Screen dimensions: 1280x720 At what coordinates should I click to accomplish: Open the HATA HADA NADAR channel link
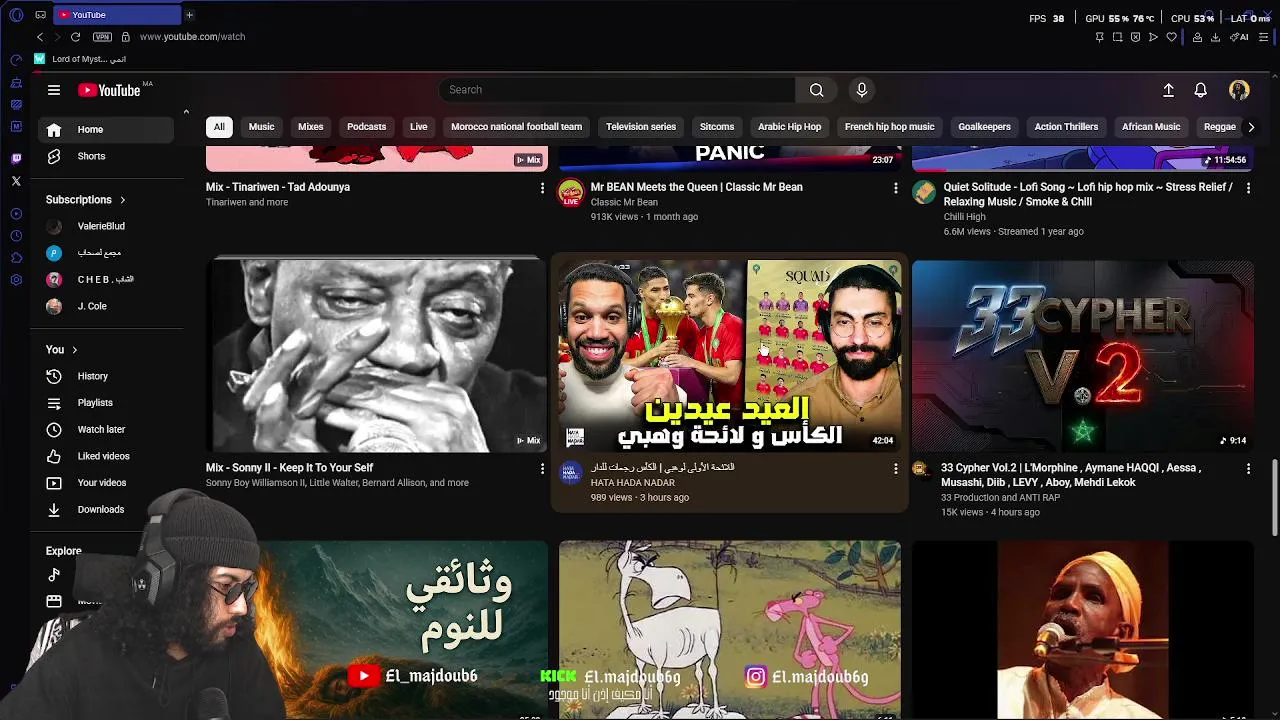click(632, 483)
